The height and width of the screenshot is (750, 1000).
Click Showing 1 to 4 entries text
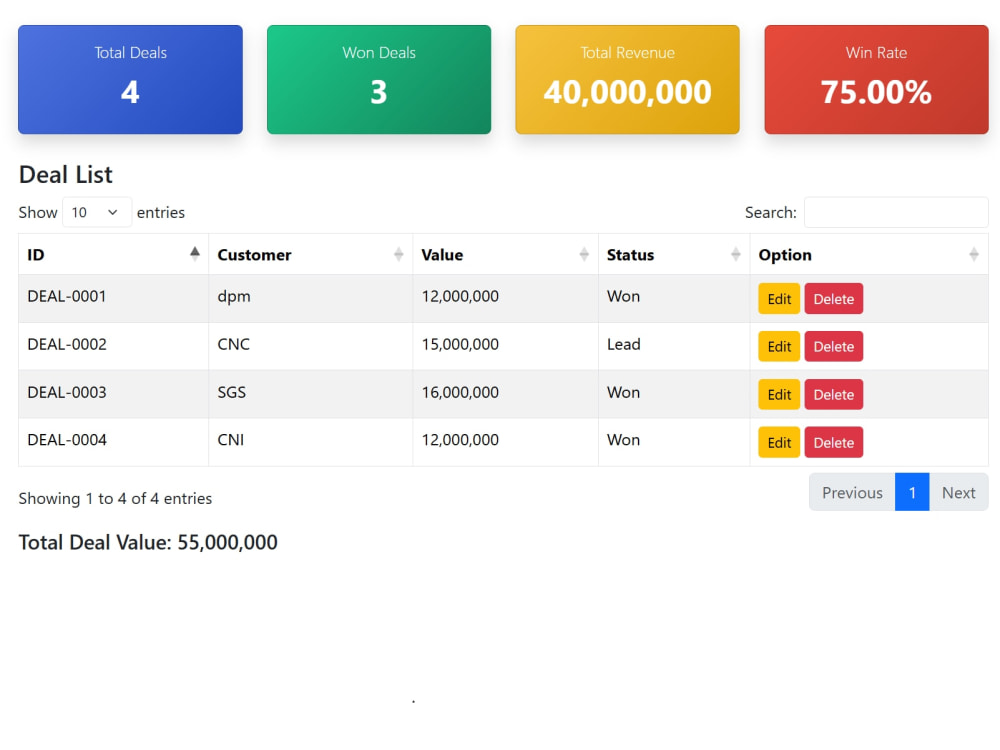[115, 499]
